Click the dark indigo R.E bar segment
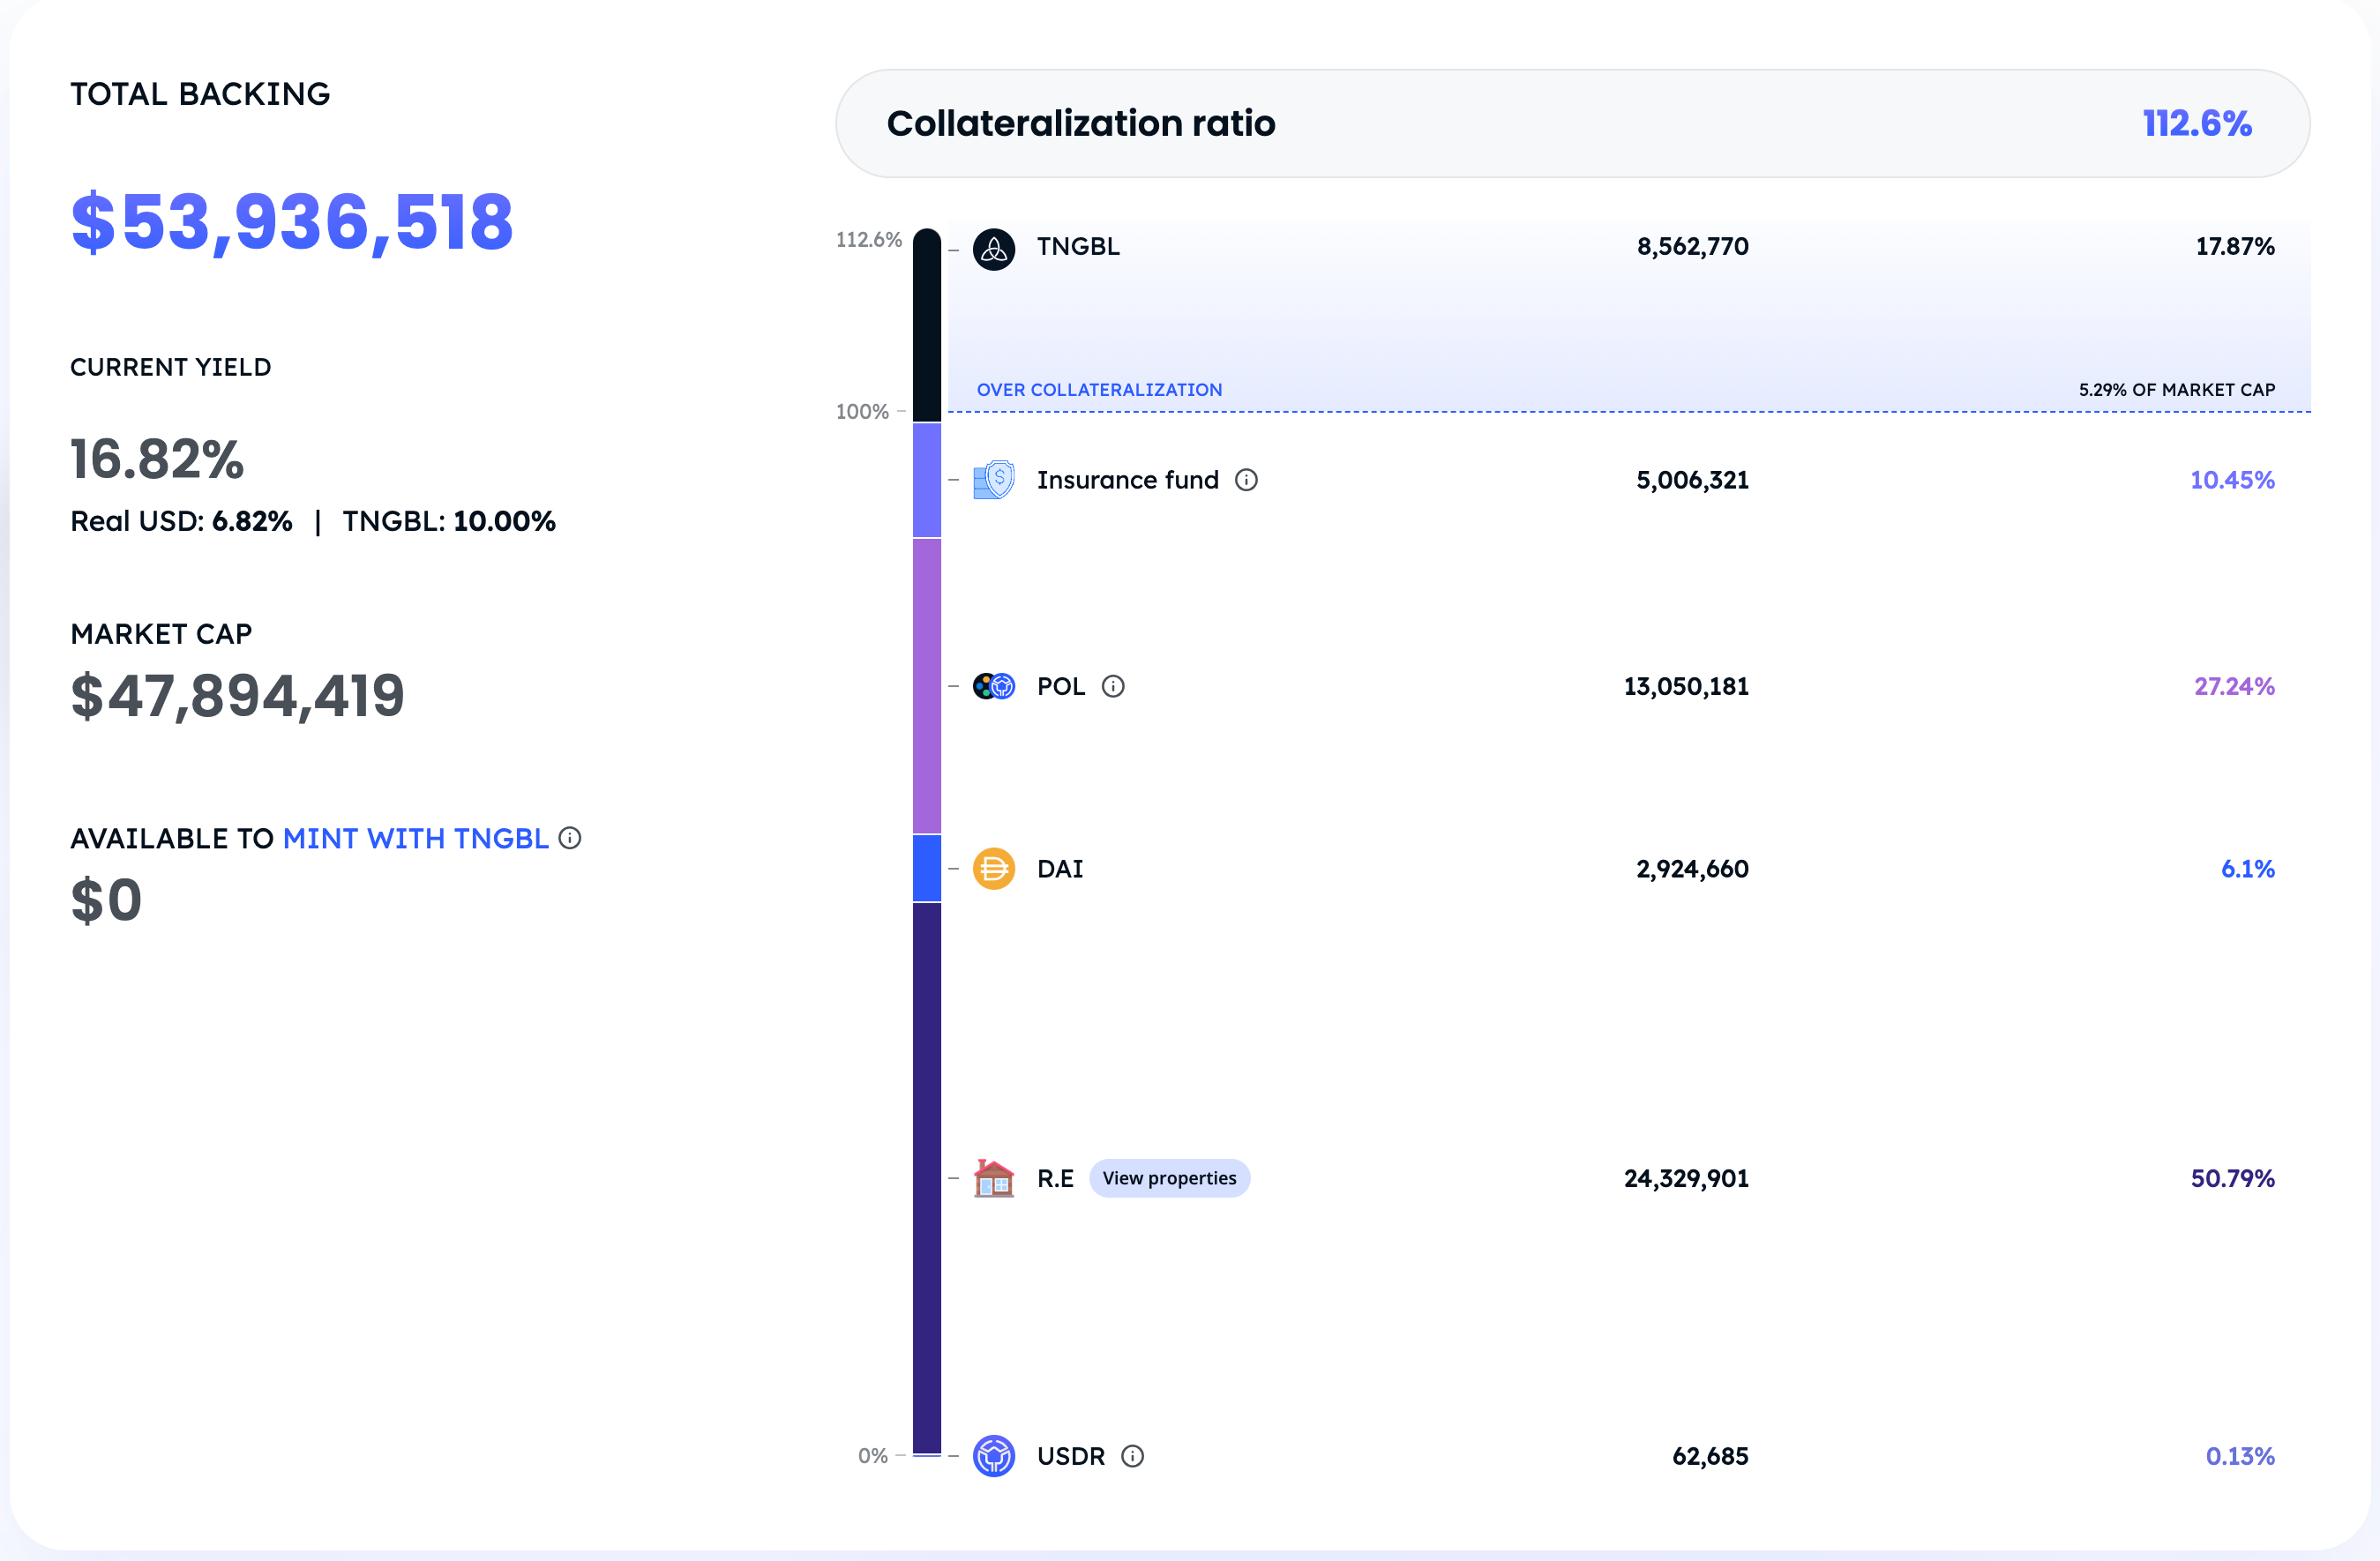The image size is (2380, 1561). [x=927, y=1178]
